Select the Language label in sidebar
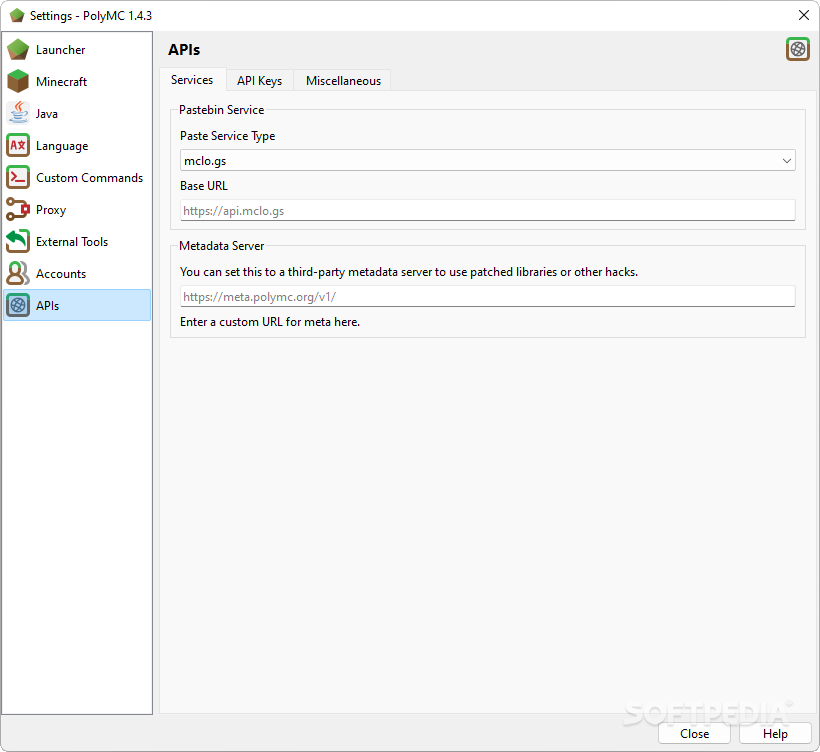Viewport: 820px width, 752px height. 62,146
